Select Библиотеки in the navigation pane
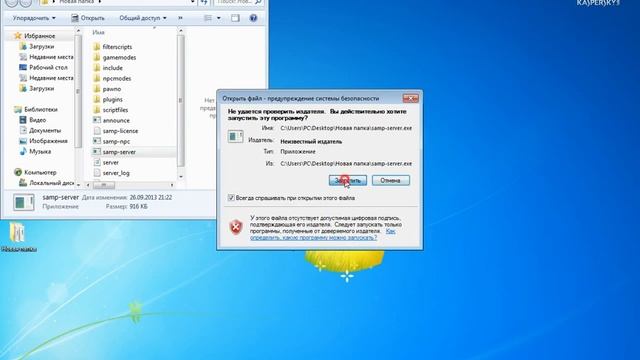The width and height of the screenshot is (640, 360). coord(40,109)
